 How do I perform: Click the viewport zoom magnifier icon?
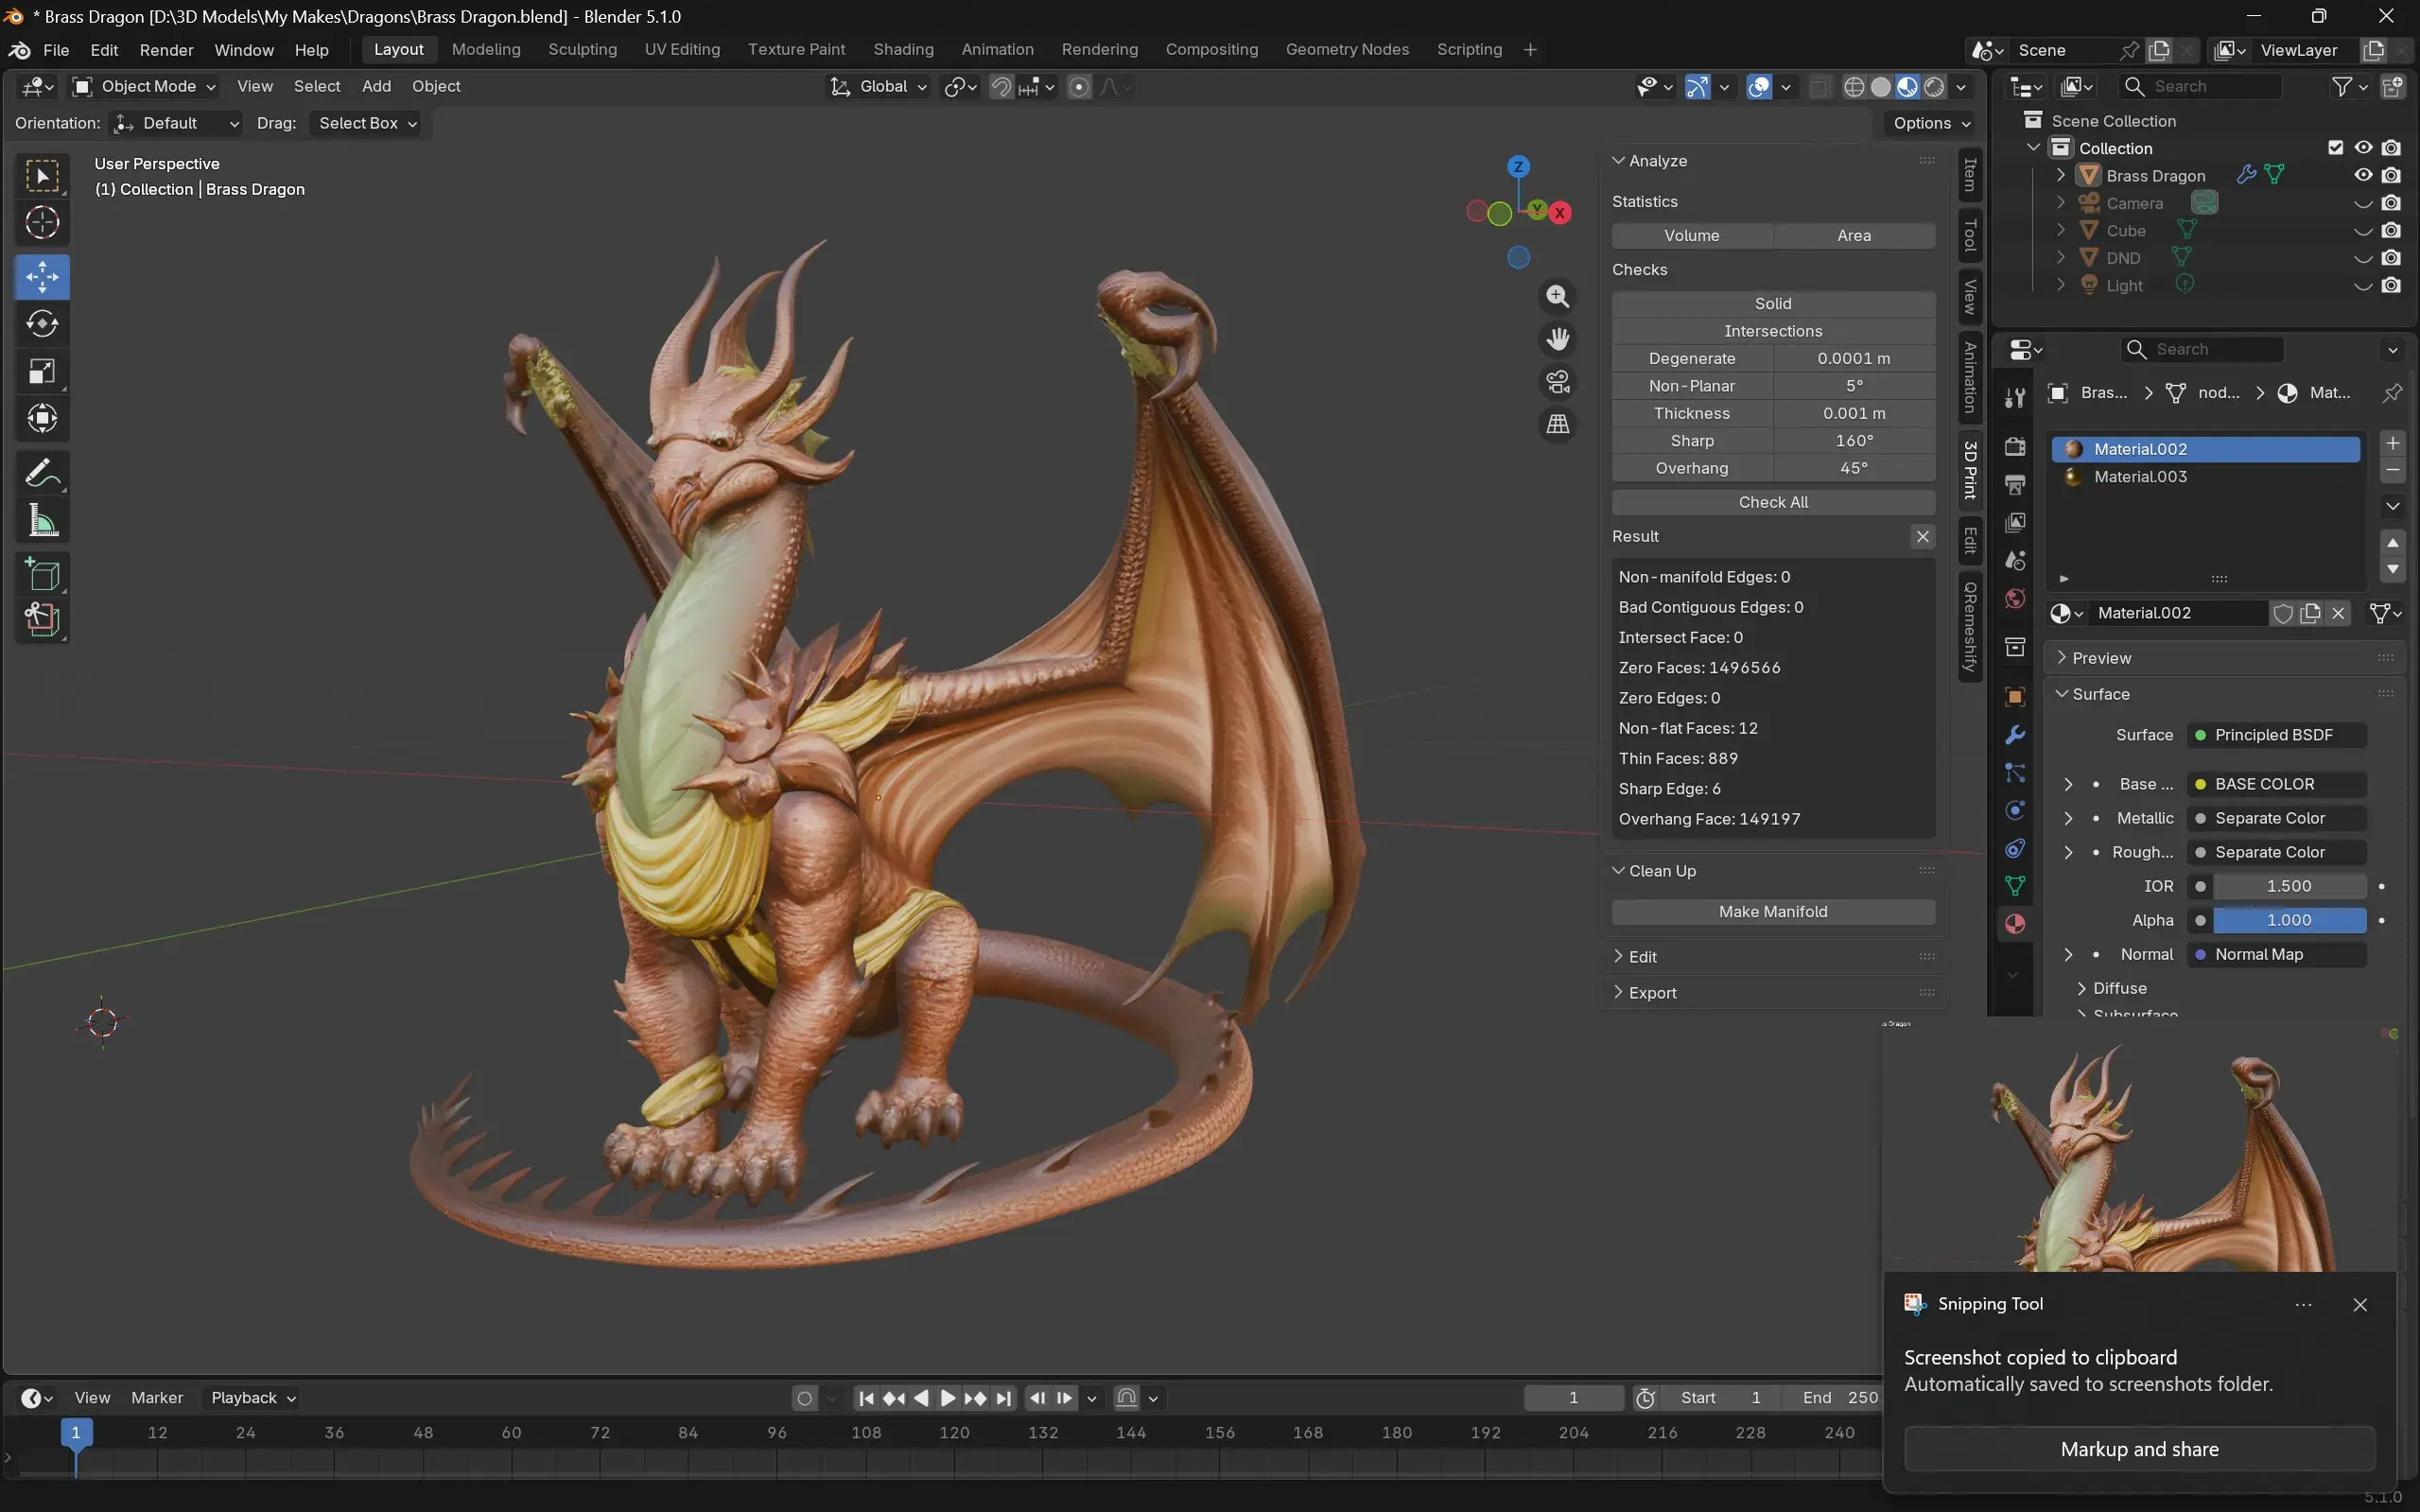click(1557, 297)
